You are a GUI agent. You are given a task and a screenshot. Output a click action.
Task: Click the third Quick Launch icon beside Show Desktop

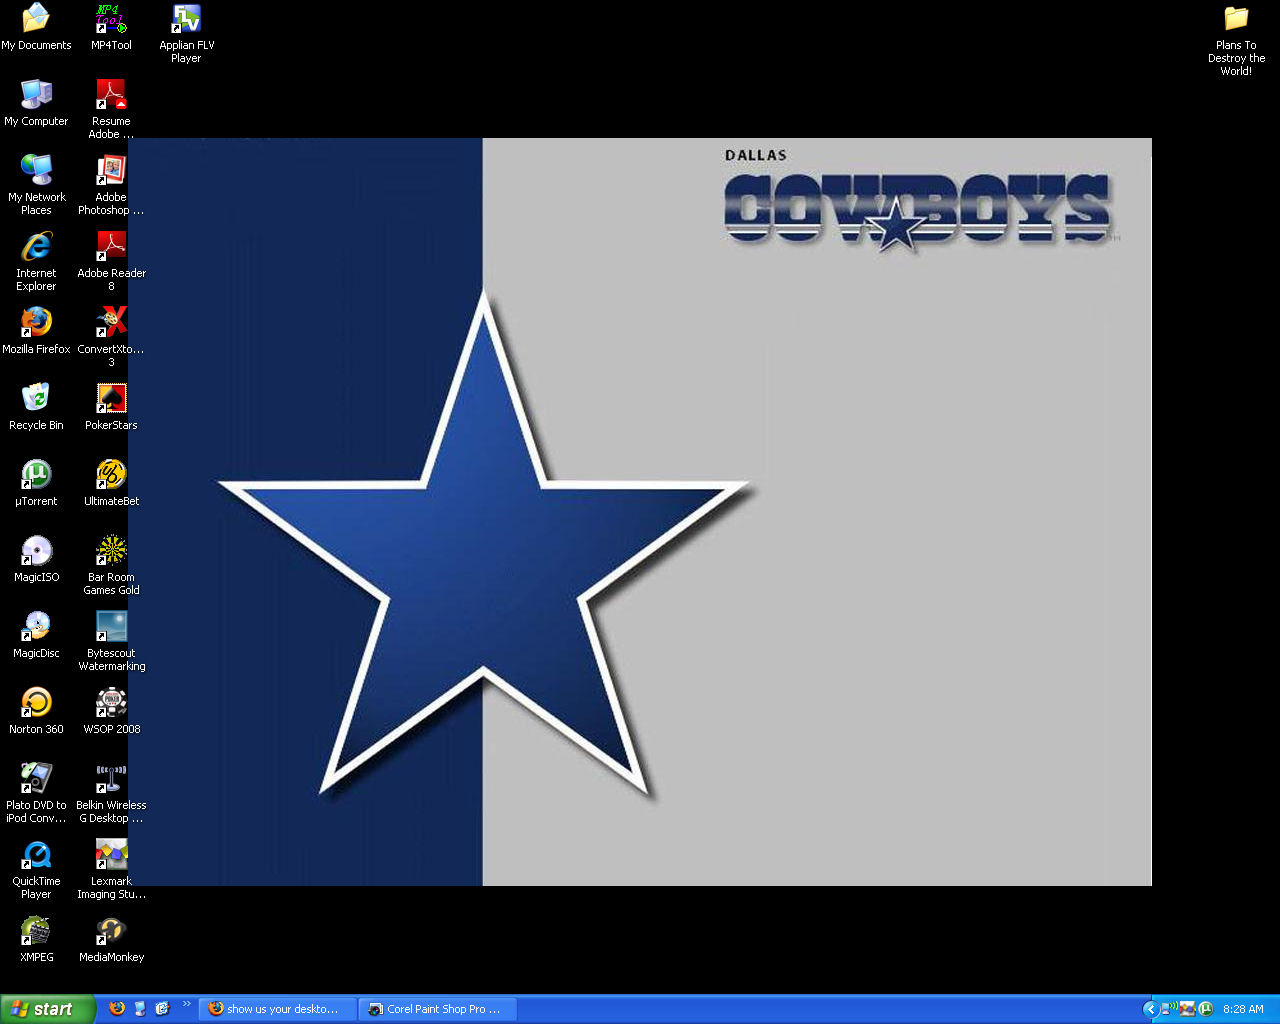coord(162,1008)
